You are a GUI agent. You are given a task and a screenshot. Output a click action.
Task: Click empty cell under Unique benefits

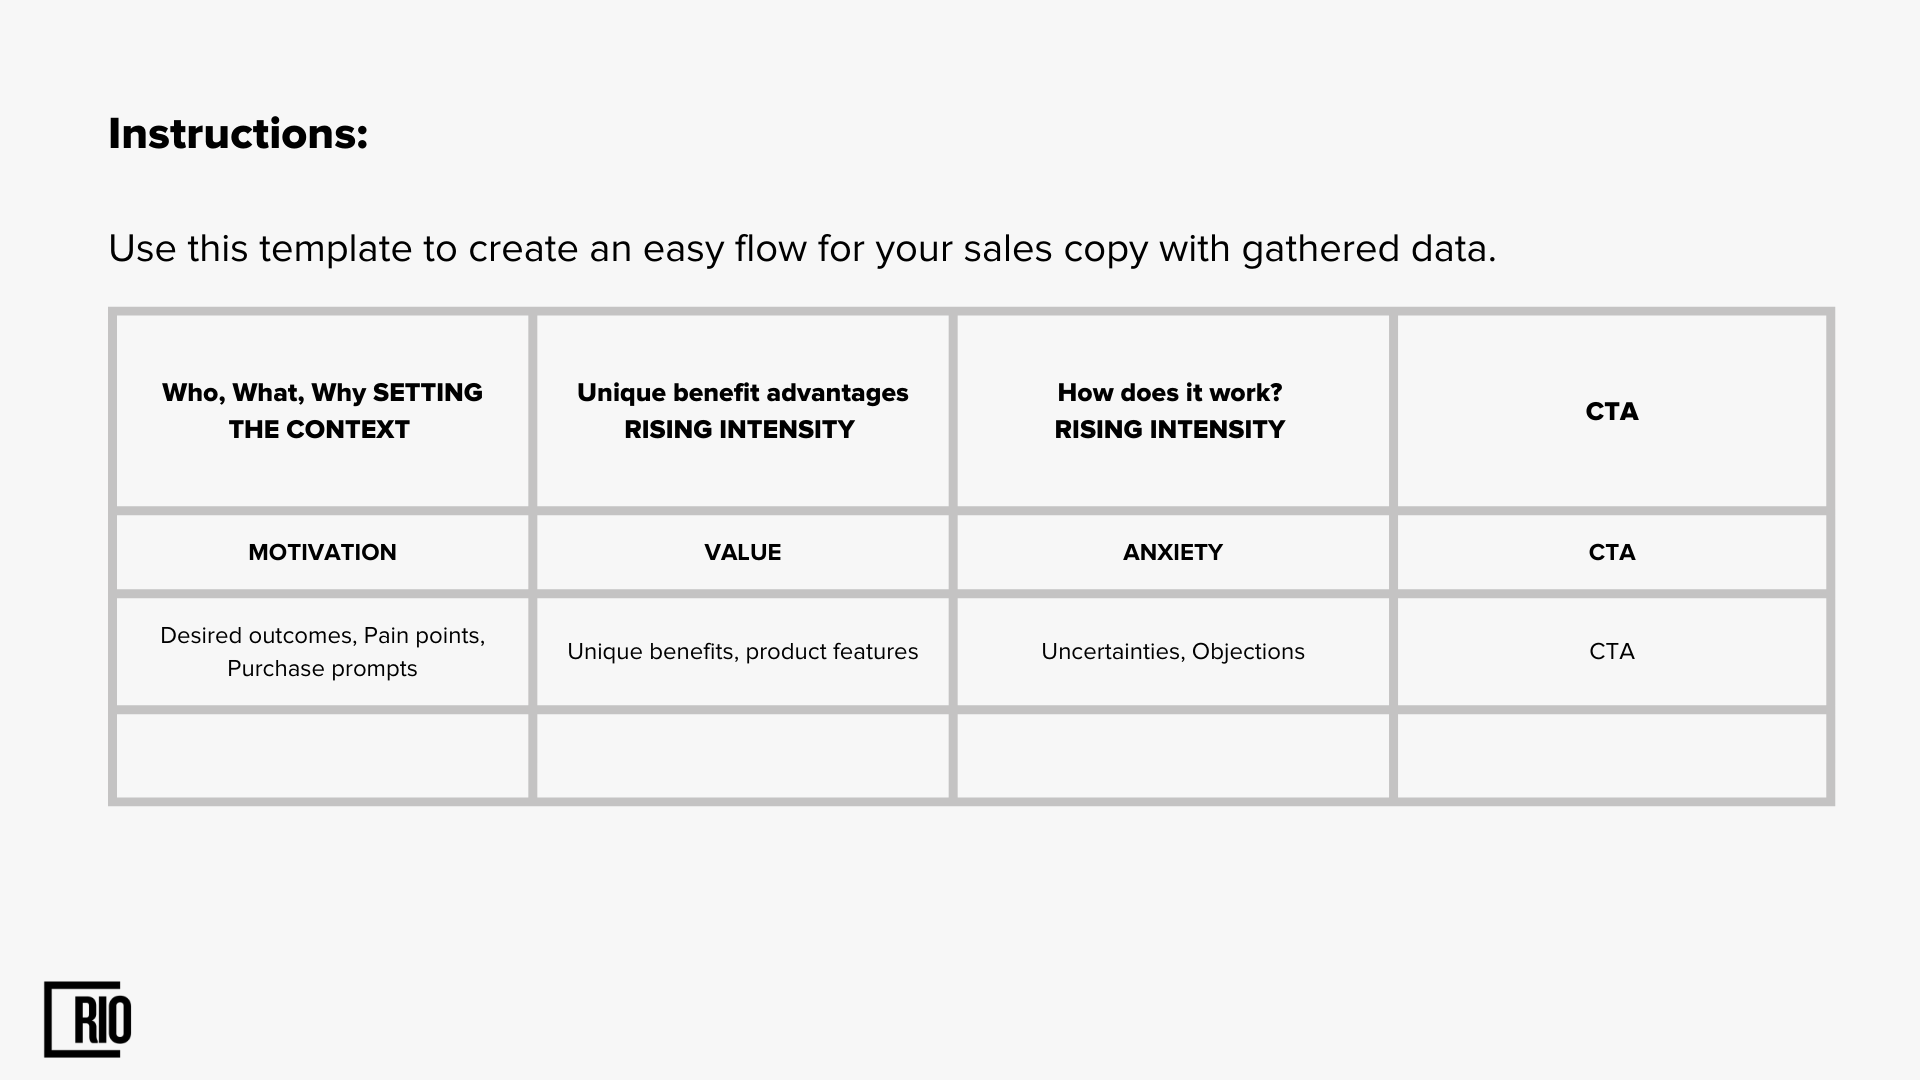tap(742, 756)
